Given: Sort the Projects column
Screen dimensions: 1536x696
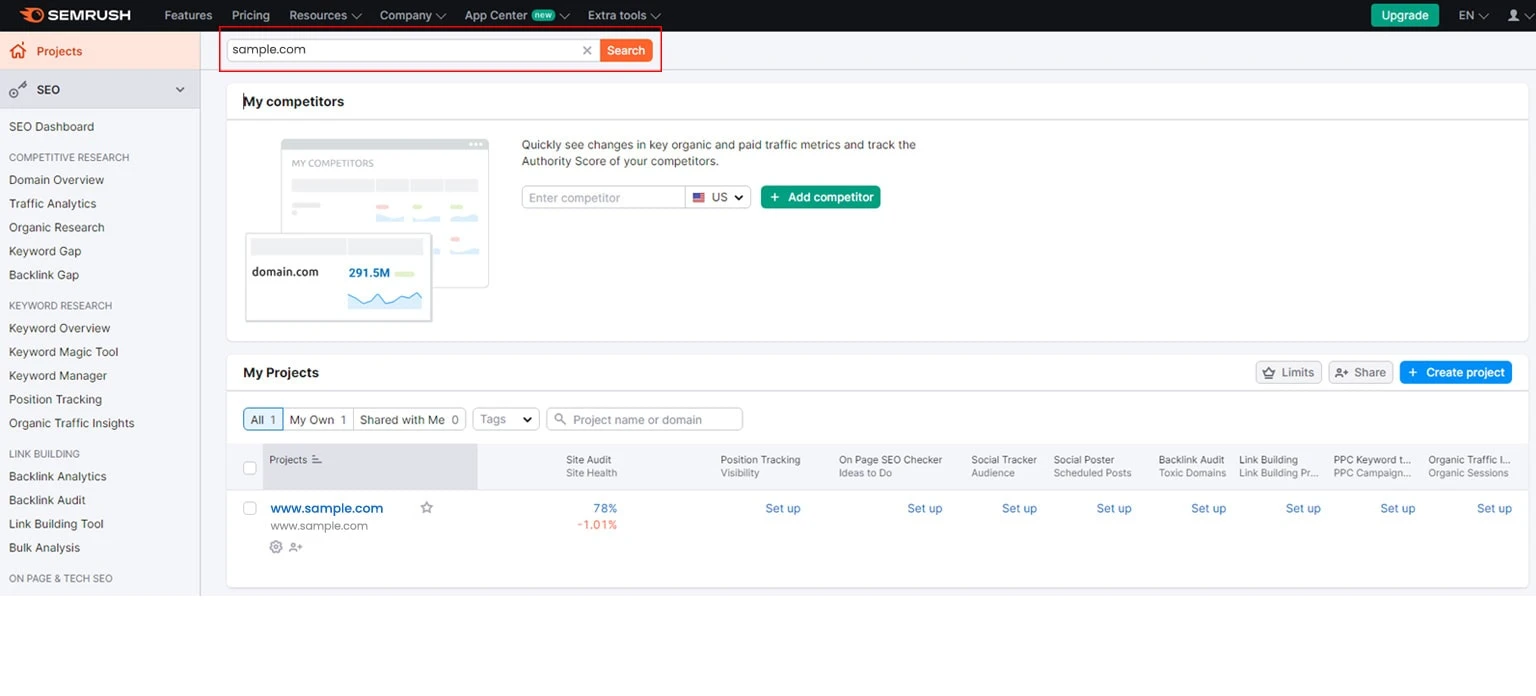Looking at the screenshot, I should pyautogui.click(x=317, y=460).
